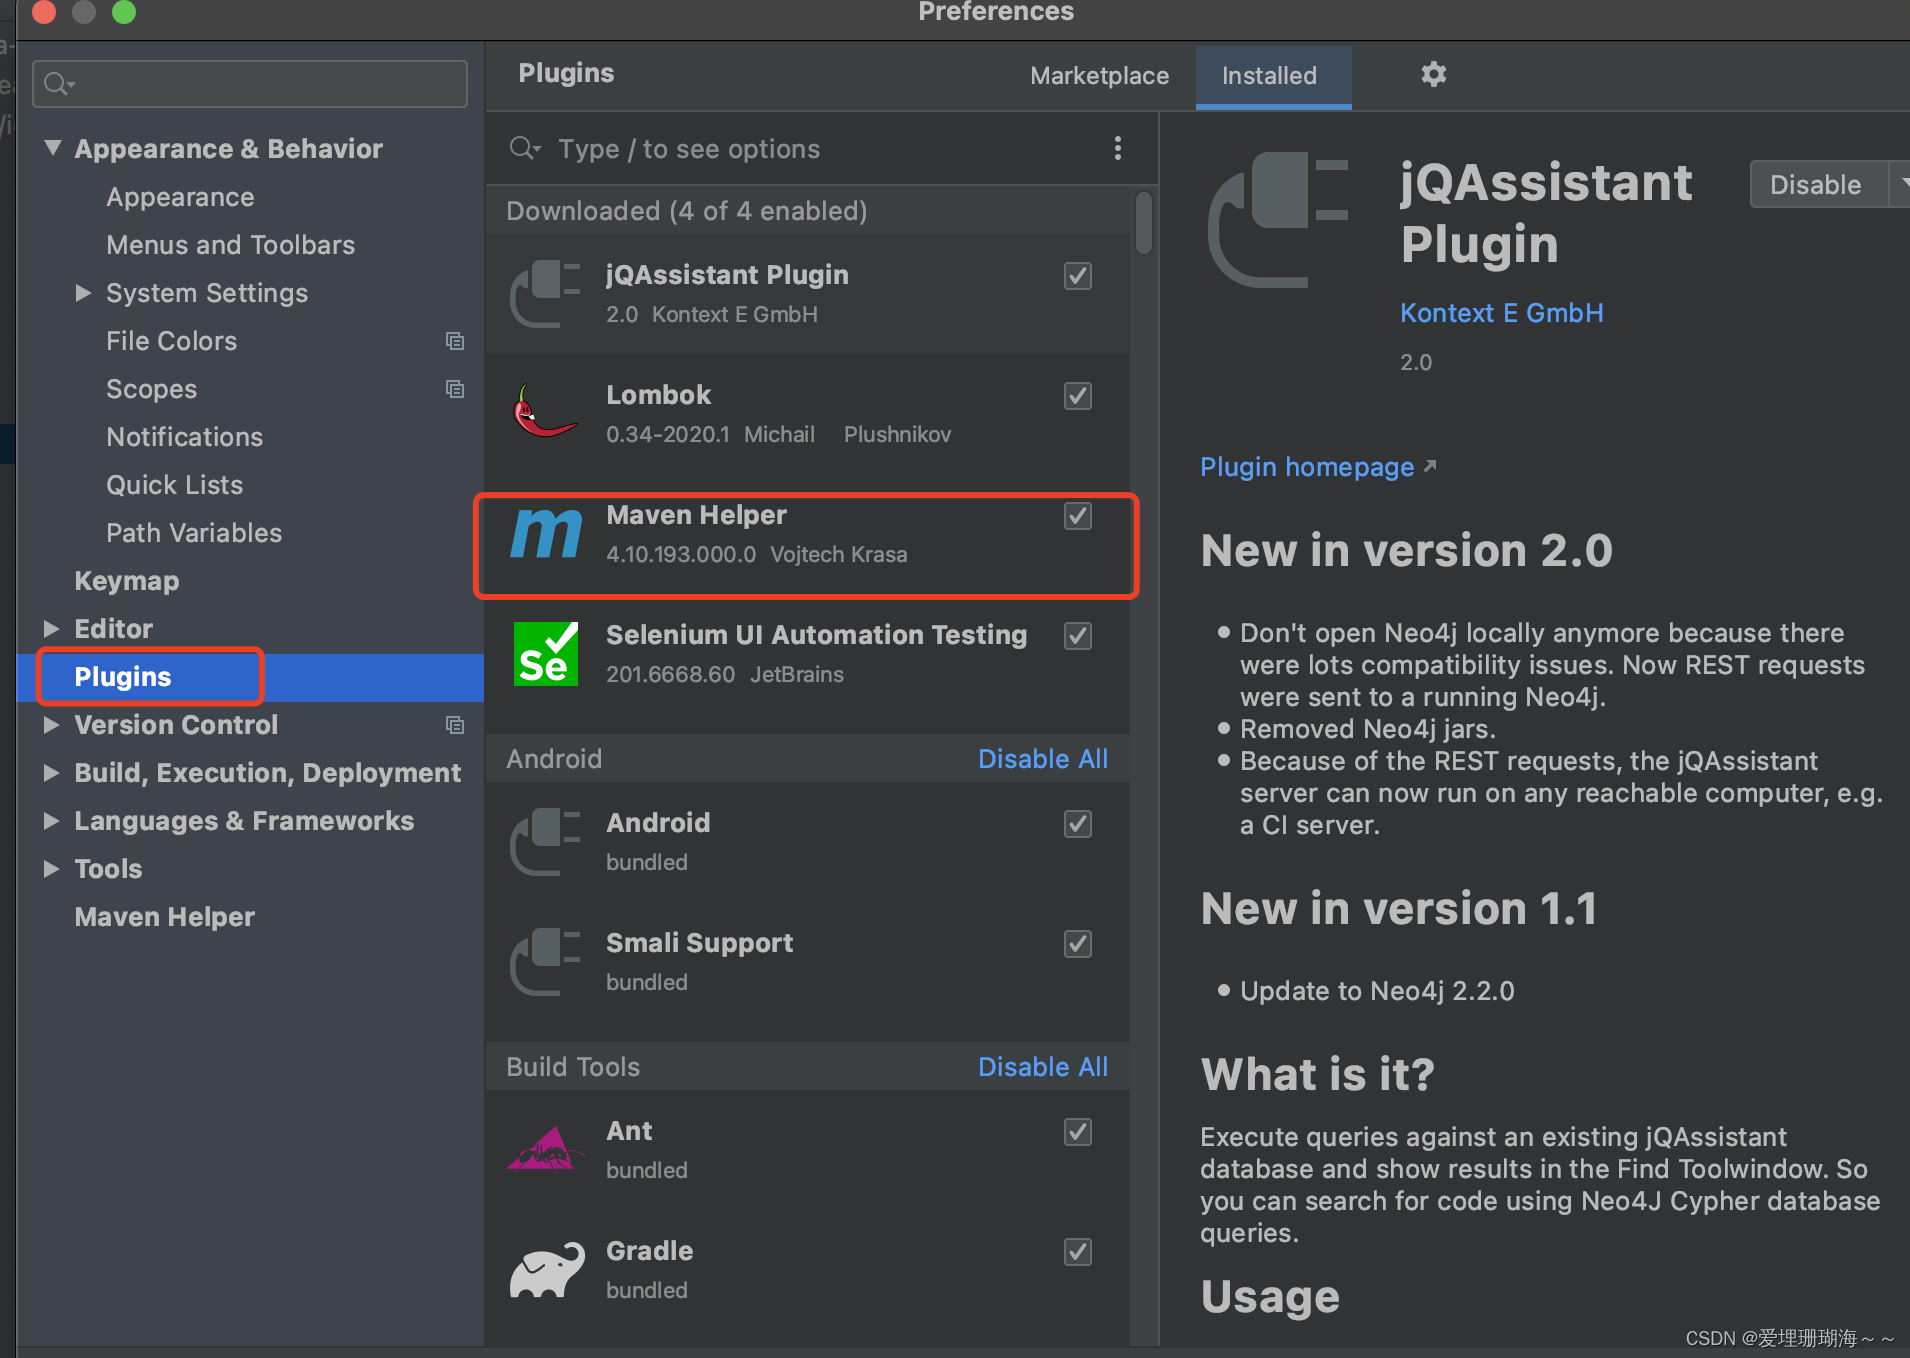Toggle the Android bundled plugin checkbox
Screen dimensions: 1910x1358
pyautogui.click(x=1077, y=824)
